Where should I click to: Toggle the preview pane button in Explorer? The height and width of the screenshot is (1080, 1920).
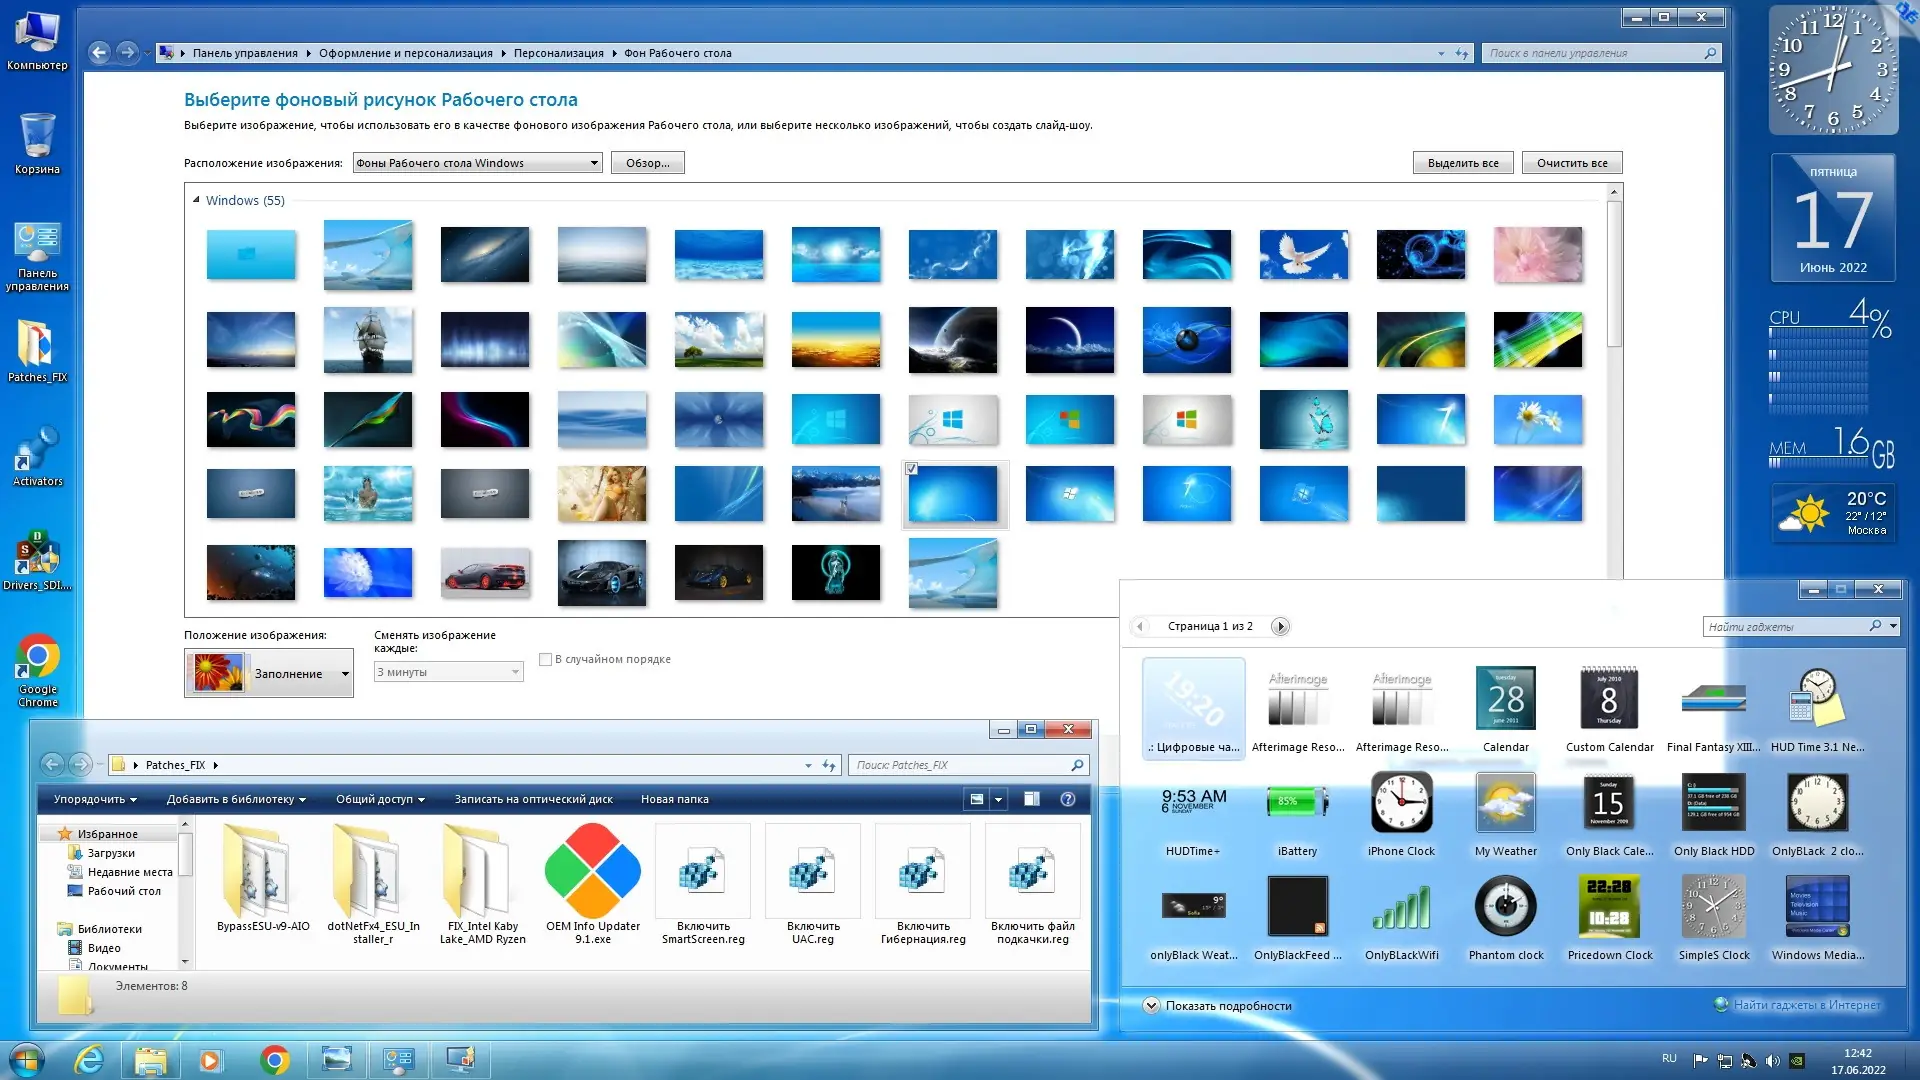pyautogui.click(x=1031, y=799)
